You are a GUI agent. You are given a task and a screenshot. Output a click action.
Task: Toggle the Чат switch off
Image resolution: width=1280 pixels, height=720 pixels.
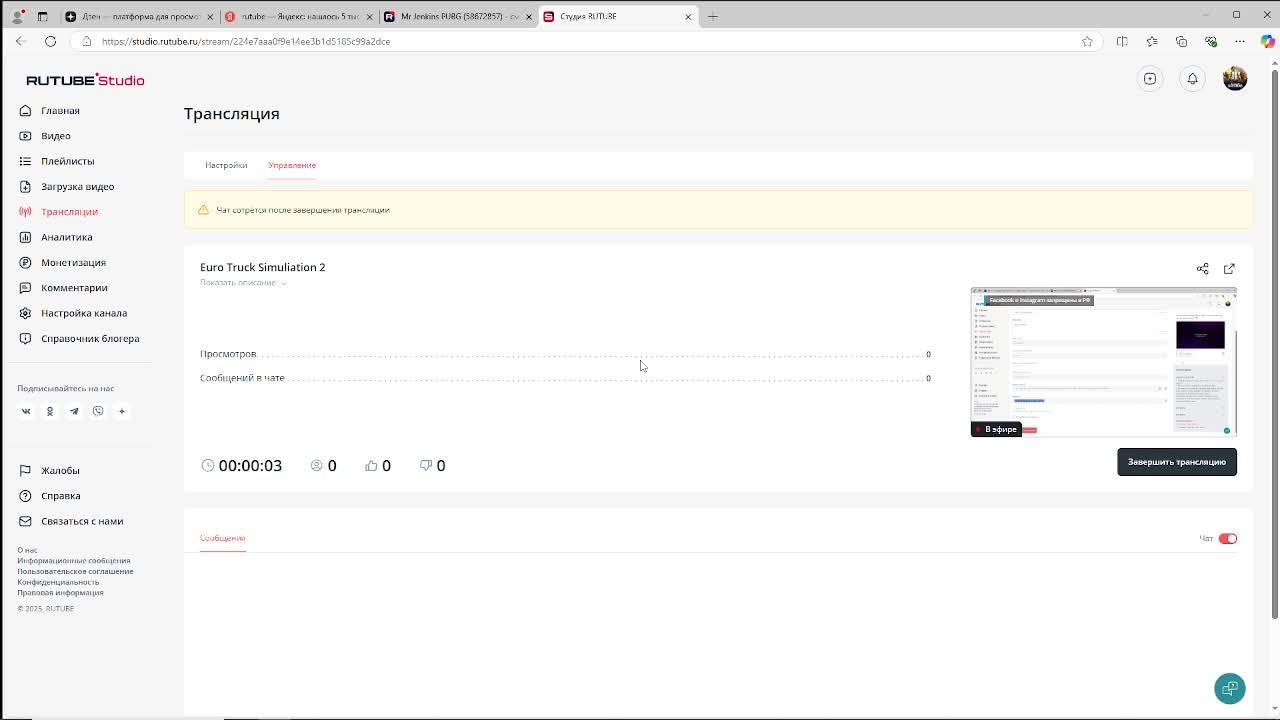click(x=1228, y=538)
